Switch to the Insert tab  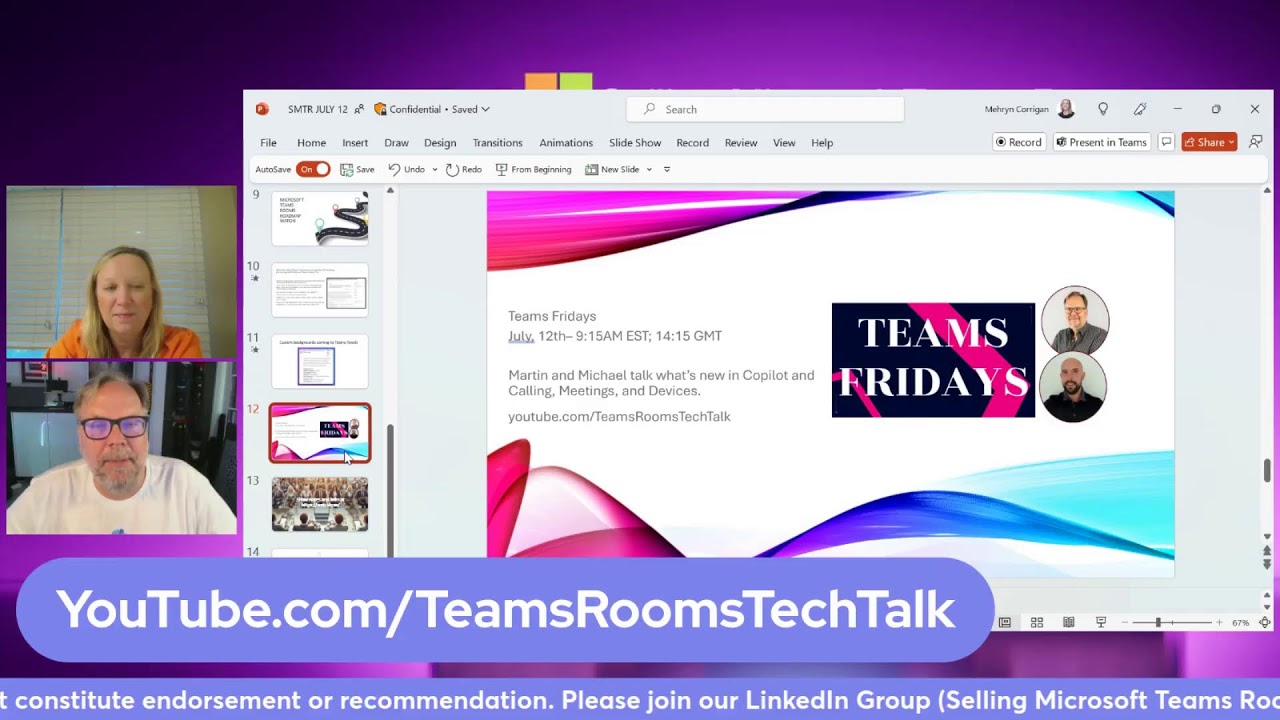coord(355,143)
